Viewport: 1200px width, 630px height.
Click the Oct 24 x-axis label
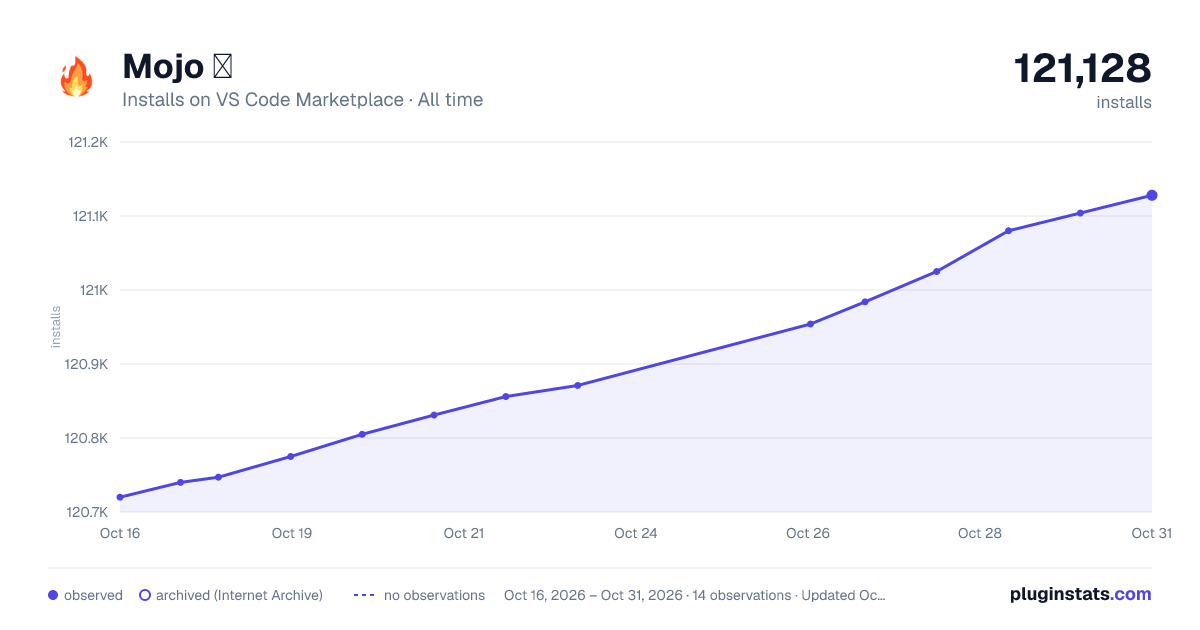point(636,533)
